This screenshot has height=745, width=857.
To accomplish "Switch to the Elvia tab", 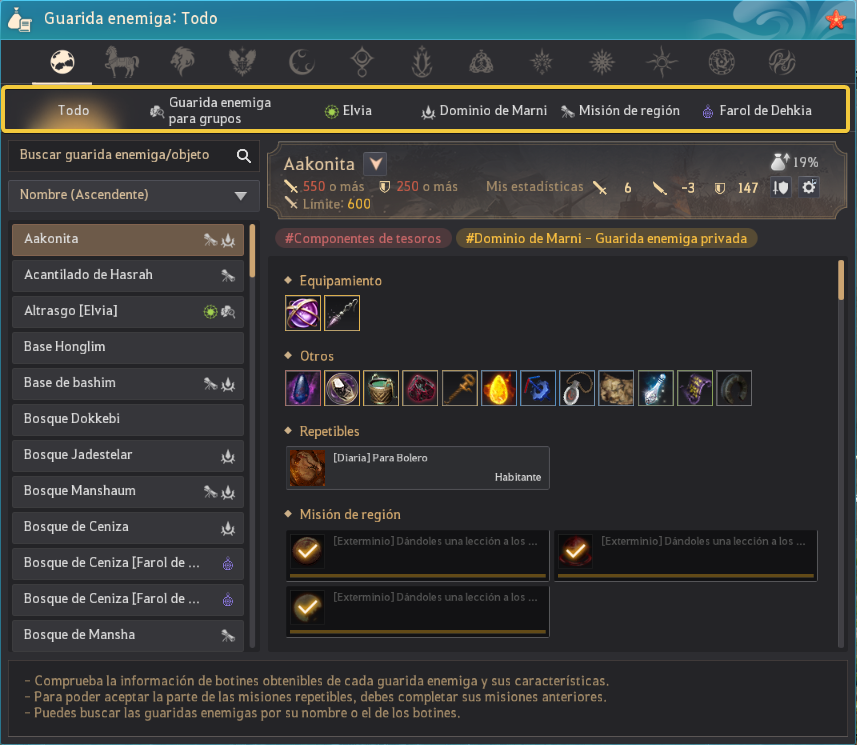I will tap(348, 111).
